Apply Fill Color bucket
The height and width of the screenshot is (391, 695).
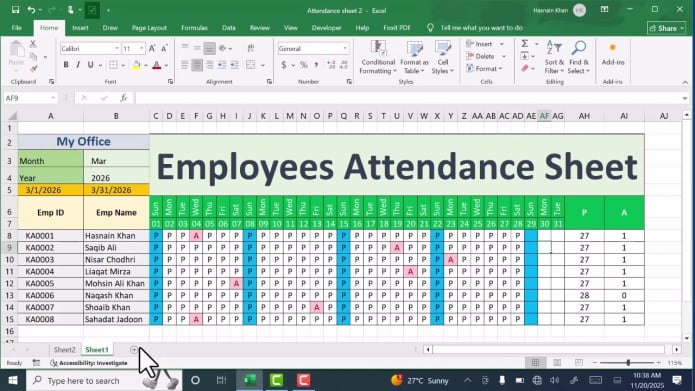(x=137, y=65)
